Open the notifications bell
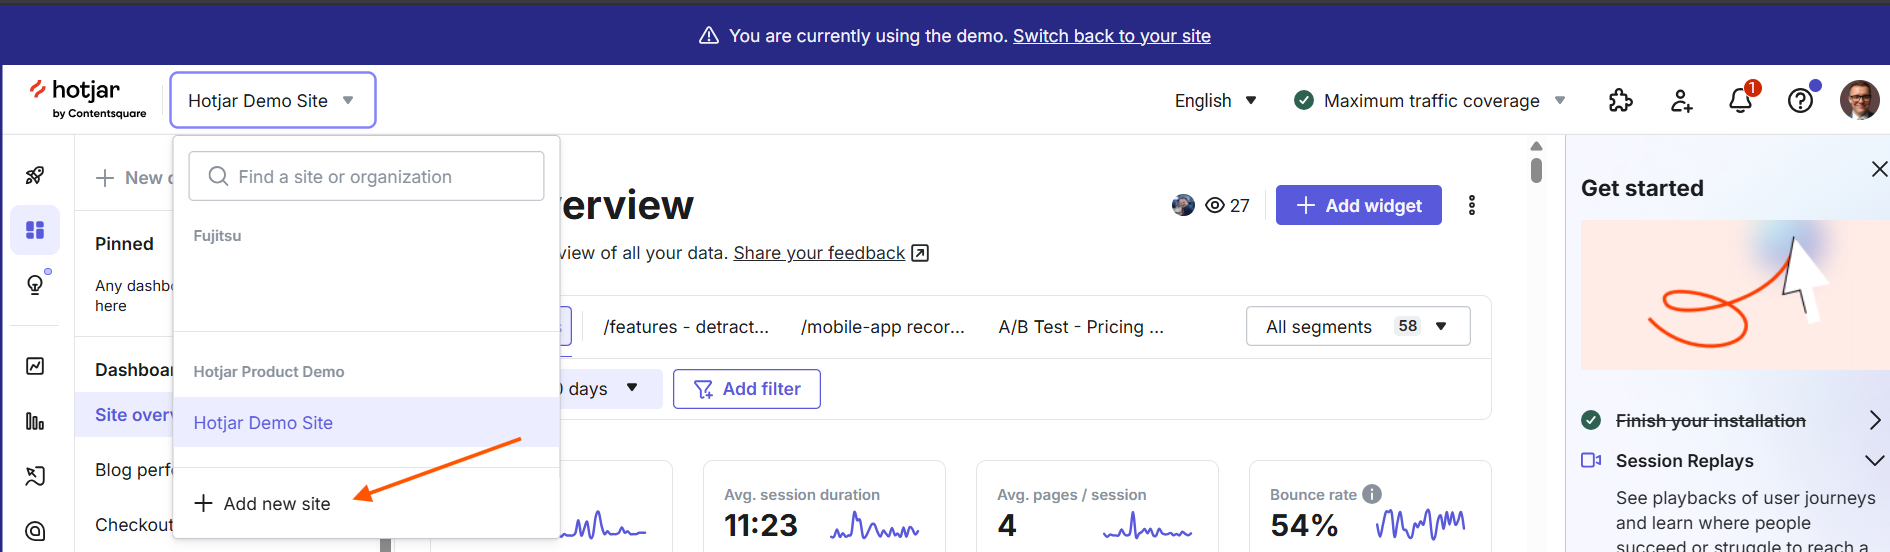Viewport: 1890px width, 552px height. coord(1741,100)
